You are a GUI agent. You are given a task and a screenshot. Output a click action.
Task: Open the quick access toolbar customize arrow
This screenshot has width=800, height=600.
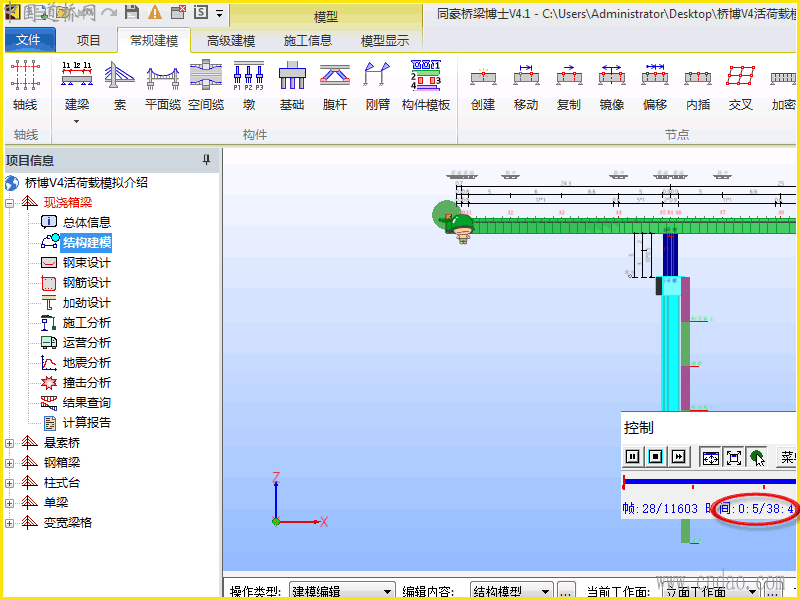coord(219,13)
